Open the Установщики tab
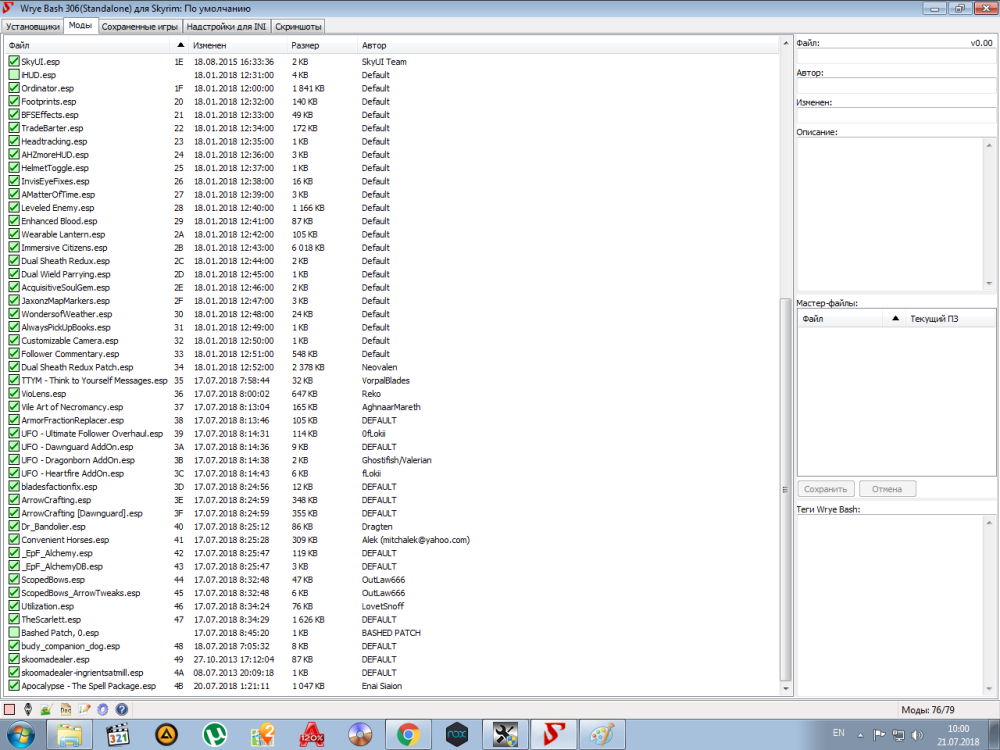Viewport: 1000px width, 750px height. point(33,26)
